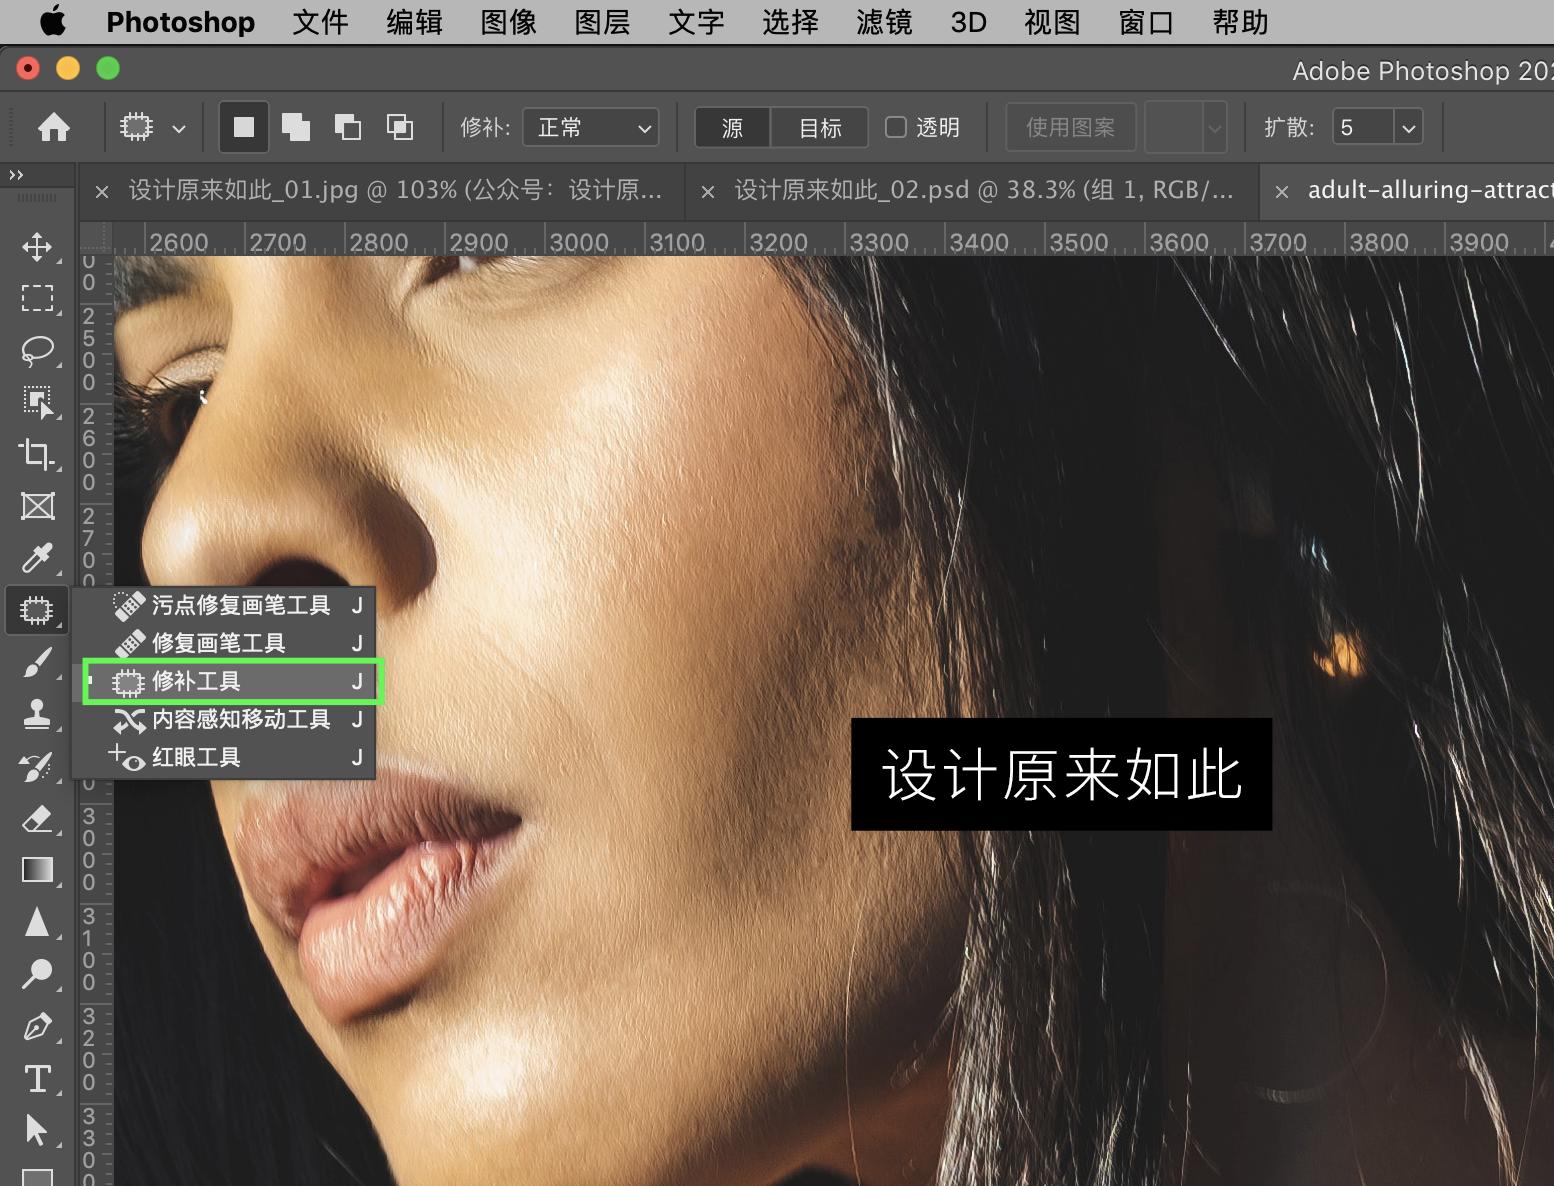Viewport: 1554px width, 1186px height.
Task: Click the Add to selection mode icon
Action: [x=296, y=127]
